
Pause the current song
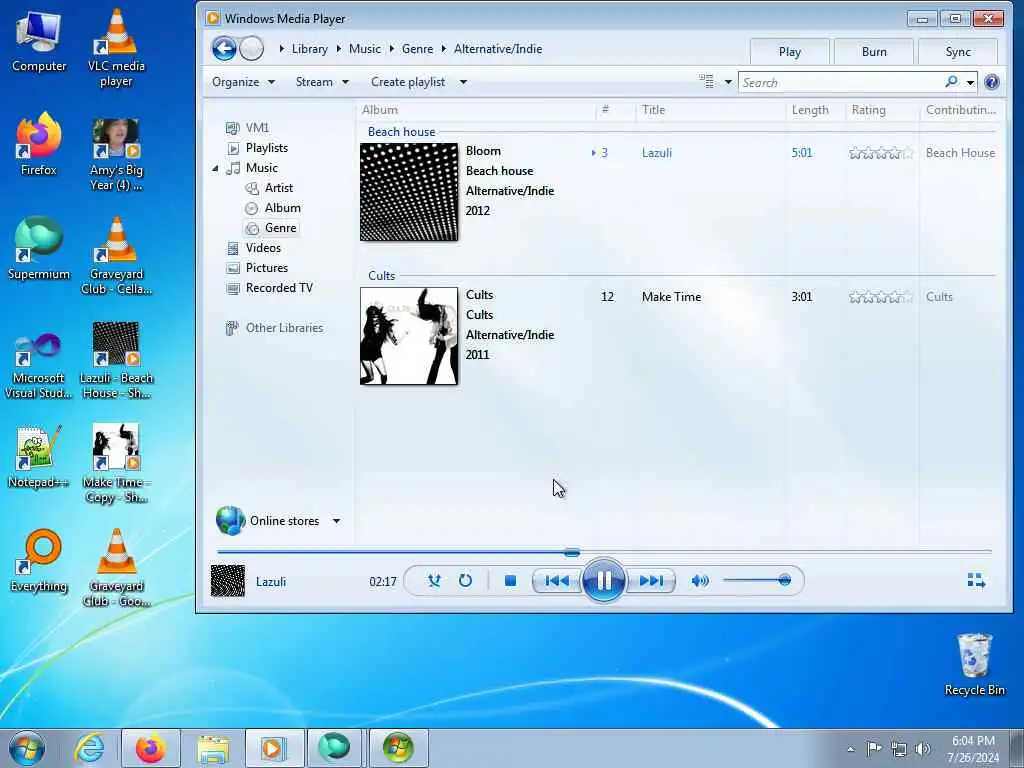coord(604,581)
